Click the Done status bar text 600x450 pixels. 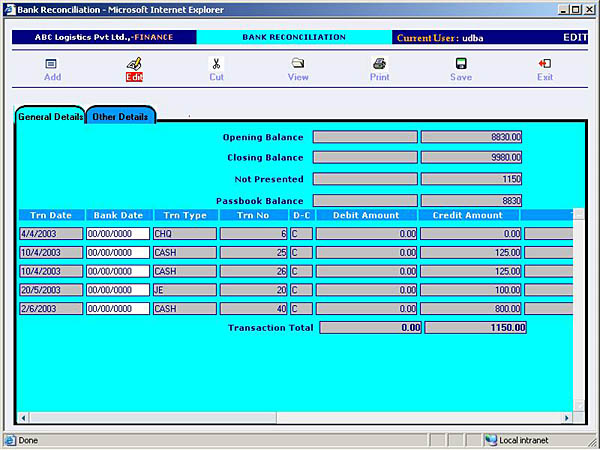28,440
